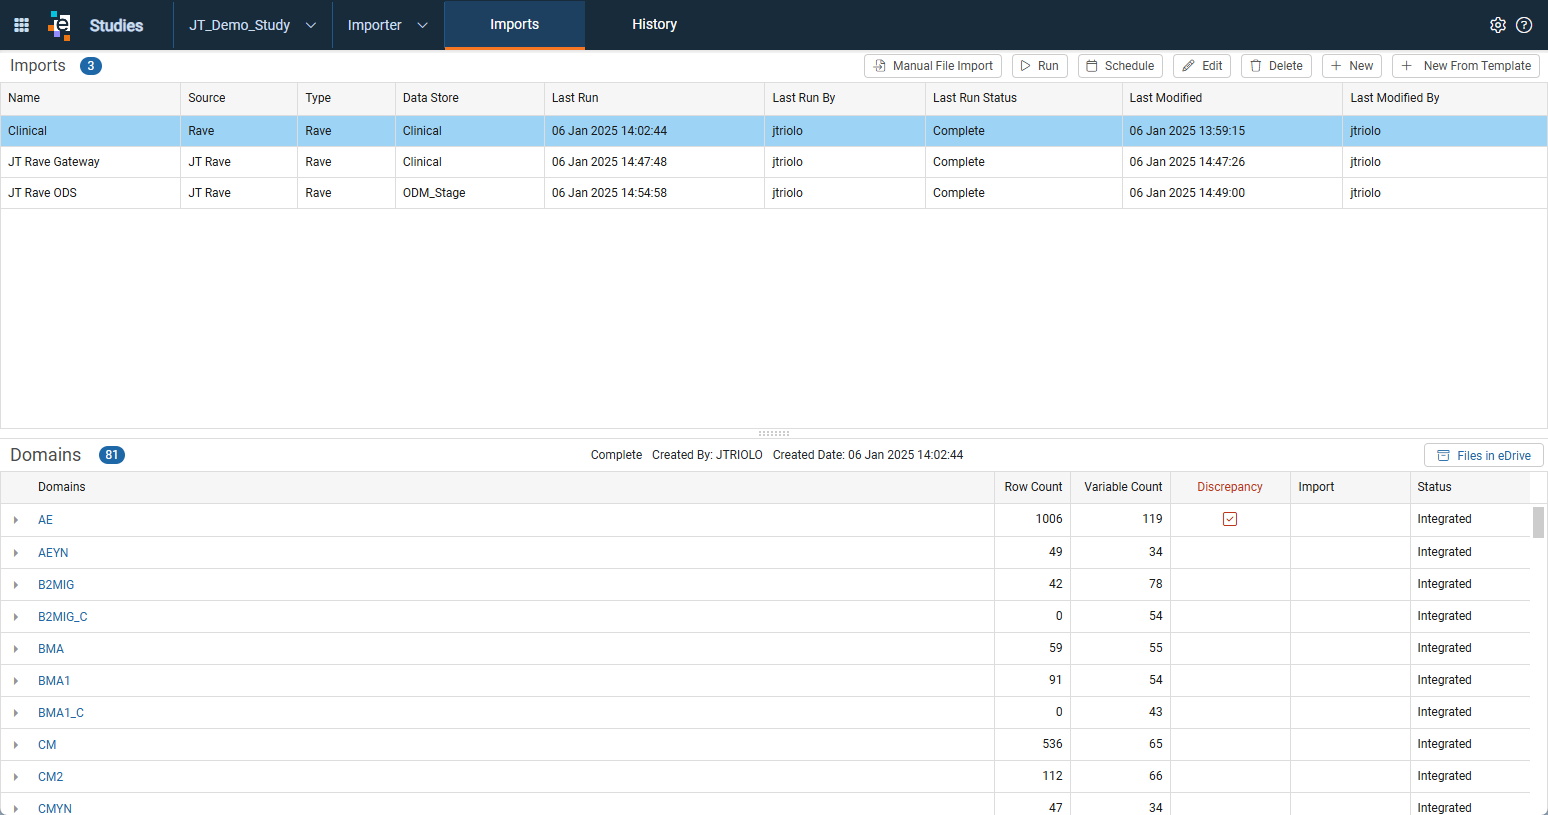Click the Domains count badge 81
The image size is (1548, 815).
[112, 455]
